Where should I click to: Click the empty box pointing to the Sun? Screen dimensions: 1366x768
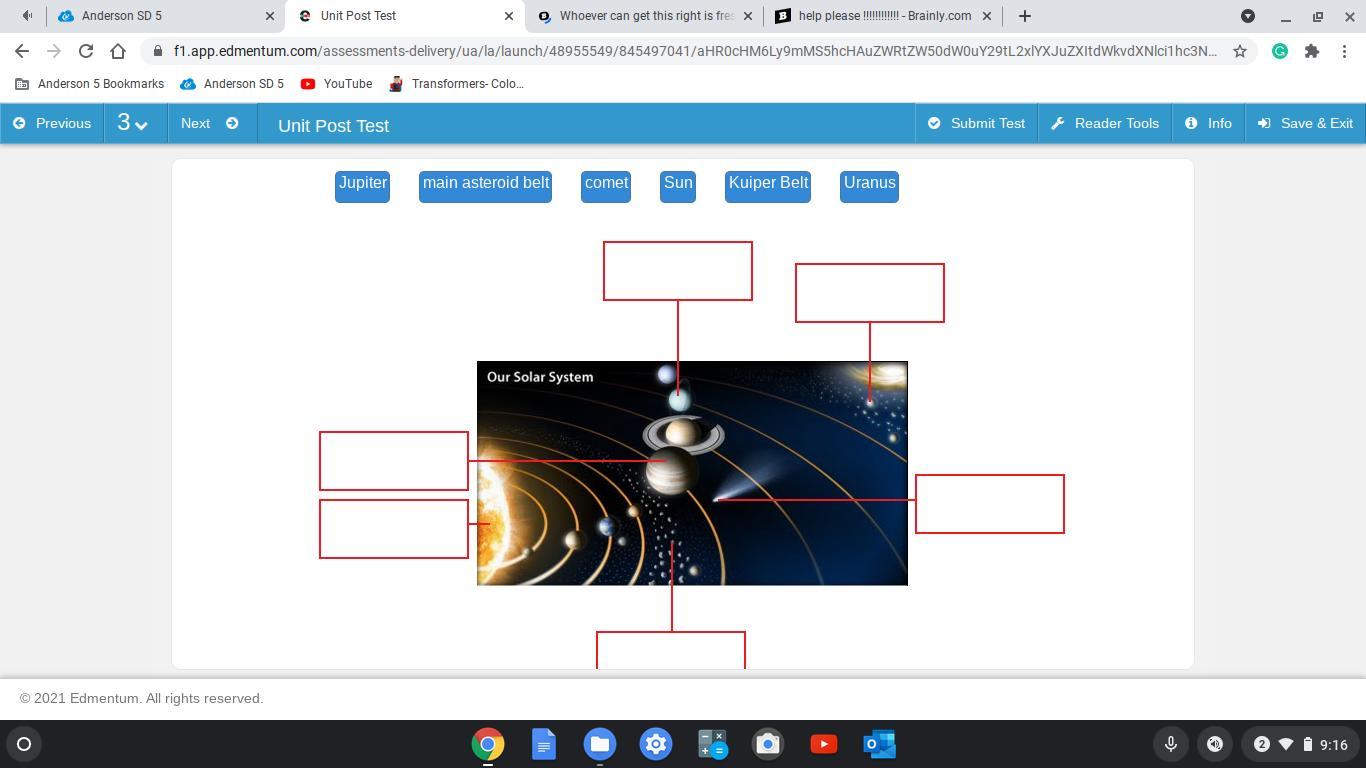tap(394, 529)
